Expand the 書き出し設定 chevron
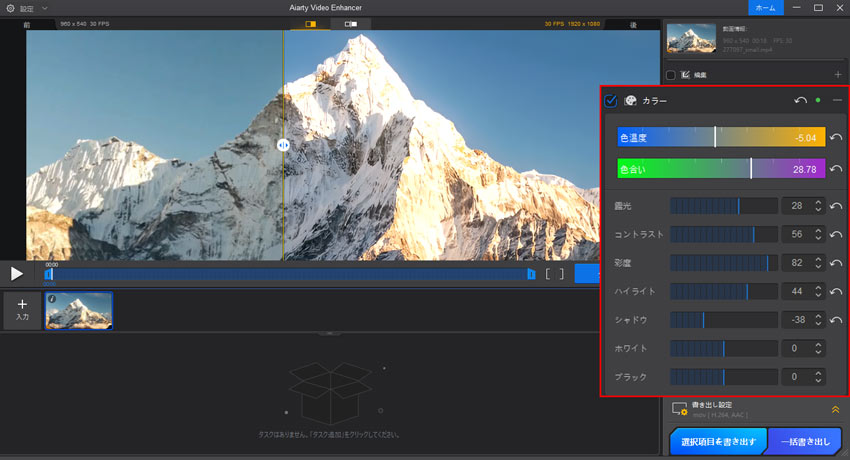 point(834,409)
